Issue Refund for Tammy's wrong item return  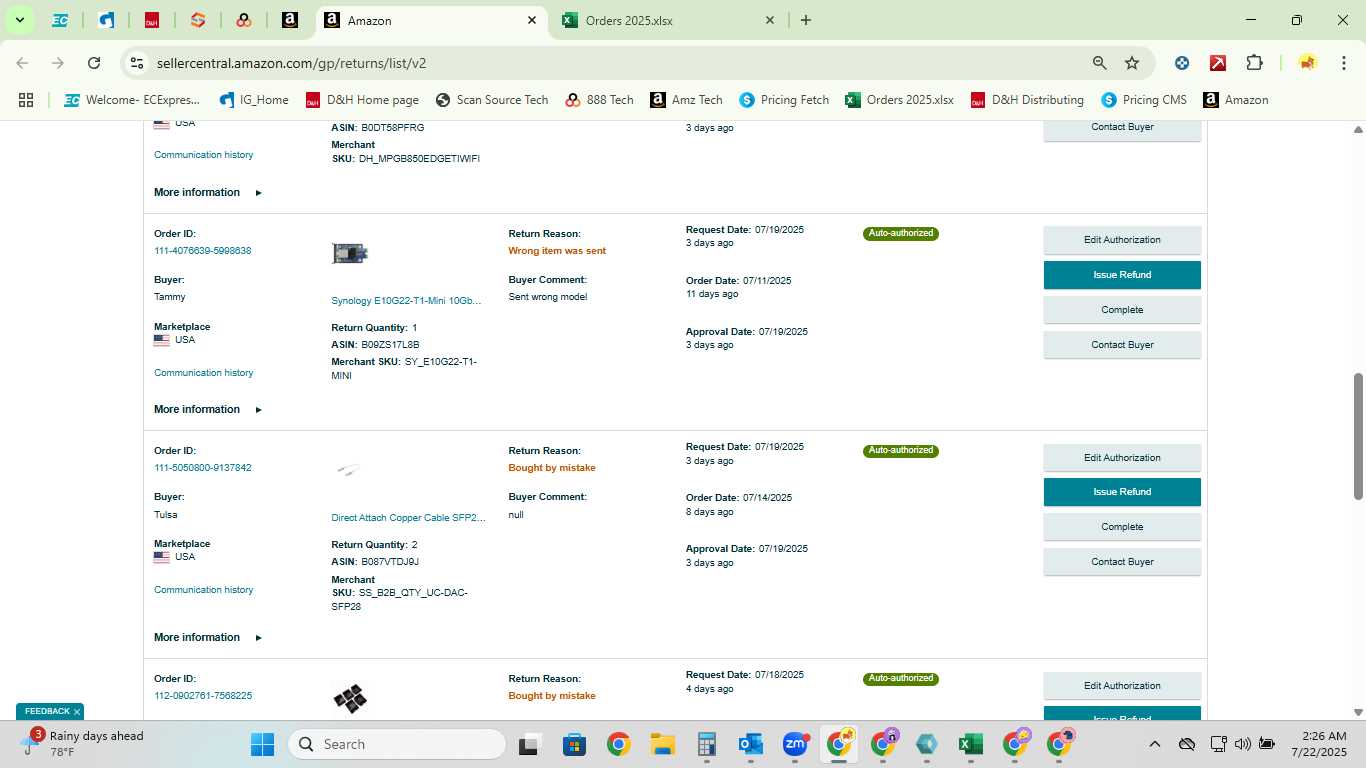point(1122,275)
